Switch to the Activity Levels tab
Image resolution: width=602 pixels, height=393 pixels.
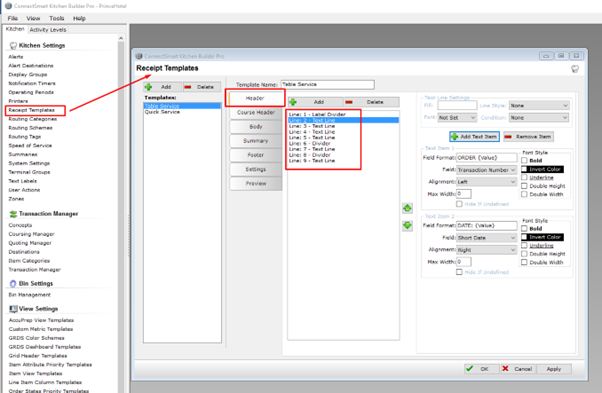coord(48,30)
